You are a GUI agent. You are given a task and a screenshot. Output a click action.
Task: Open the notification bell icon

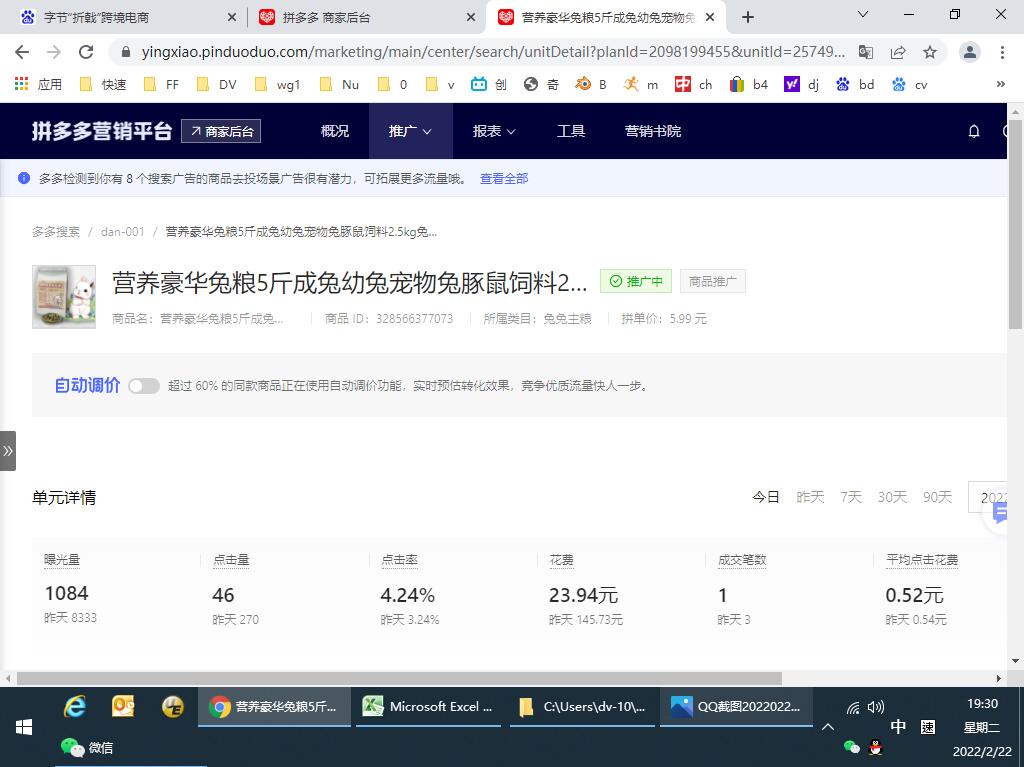pyautogui.click(x=974, y=131)
